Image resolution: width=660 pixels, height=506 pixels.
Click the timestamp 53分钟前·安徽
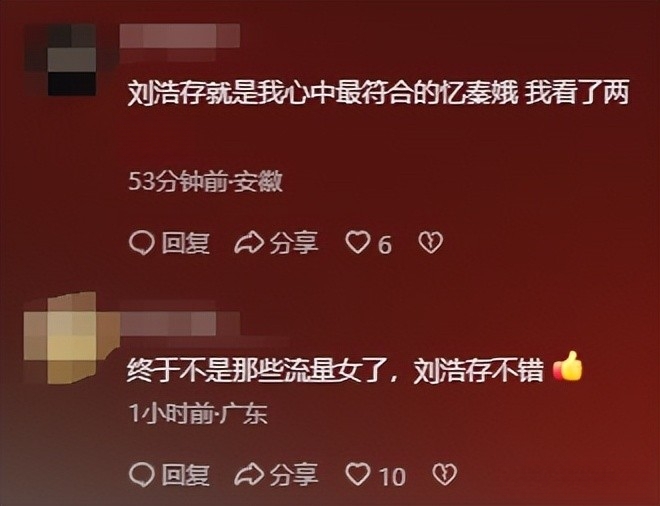click(x=205, y=182)
